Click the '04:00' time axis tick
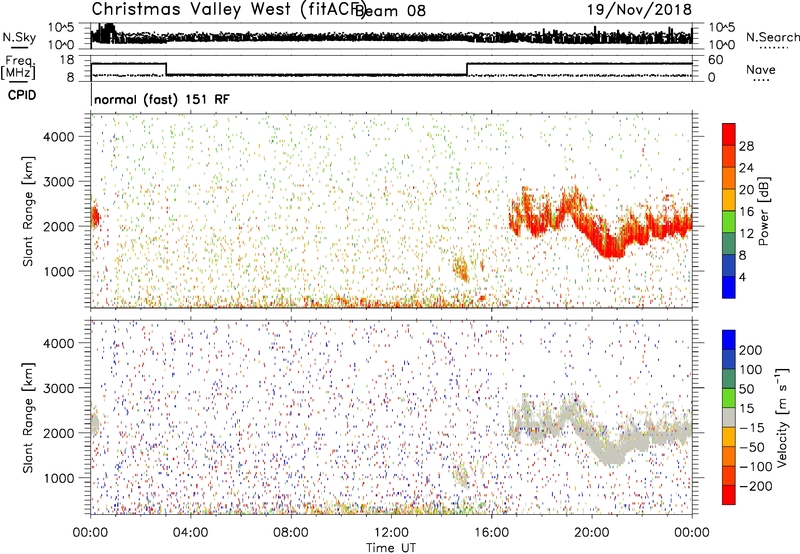Screen dimensions: 800x554 190,533
